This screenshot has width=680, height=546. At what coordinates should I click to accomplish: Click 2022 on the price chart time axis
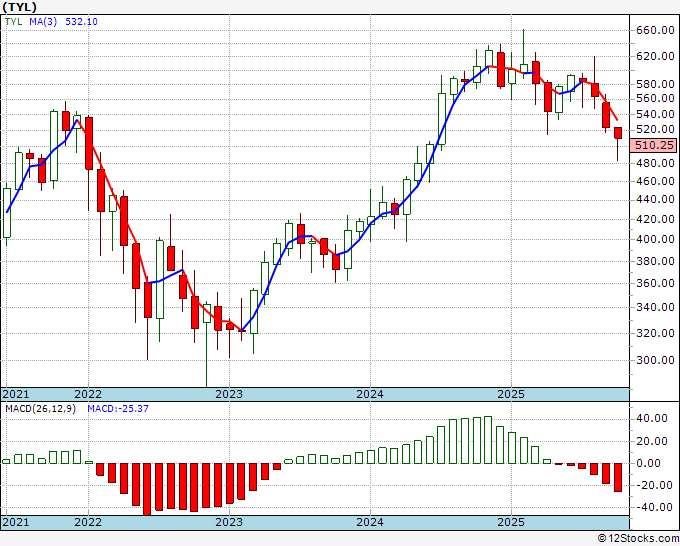[88, 394]
